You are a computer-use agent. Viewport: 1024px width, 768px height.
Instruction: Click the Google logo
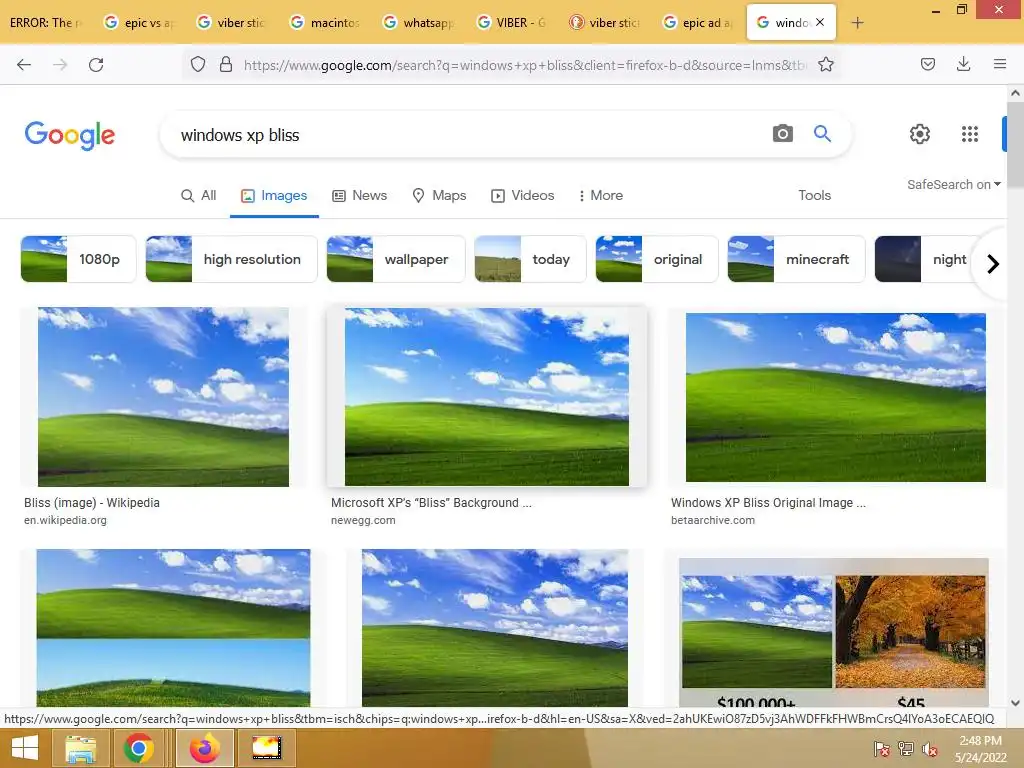(70, 135)
